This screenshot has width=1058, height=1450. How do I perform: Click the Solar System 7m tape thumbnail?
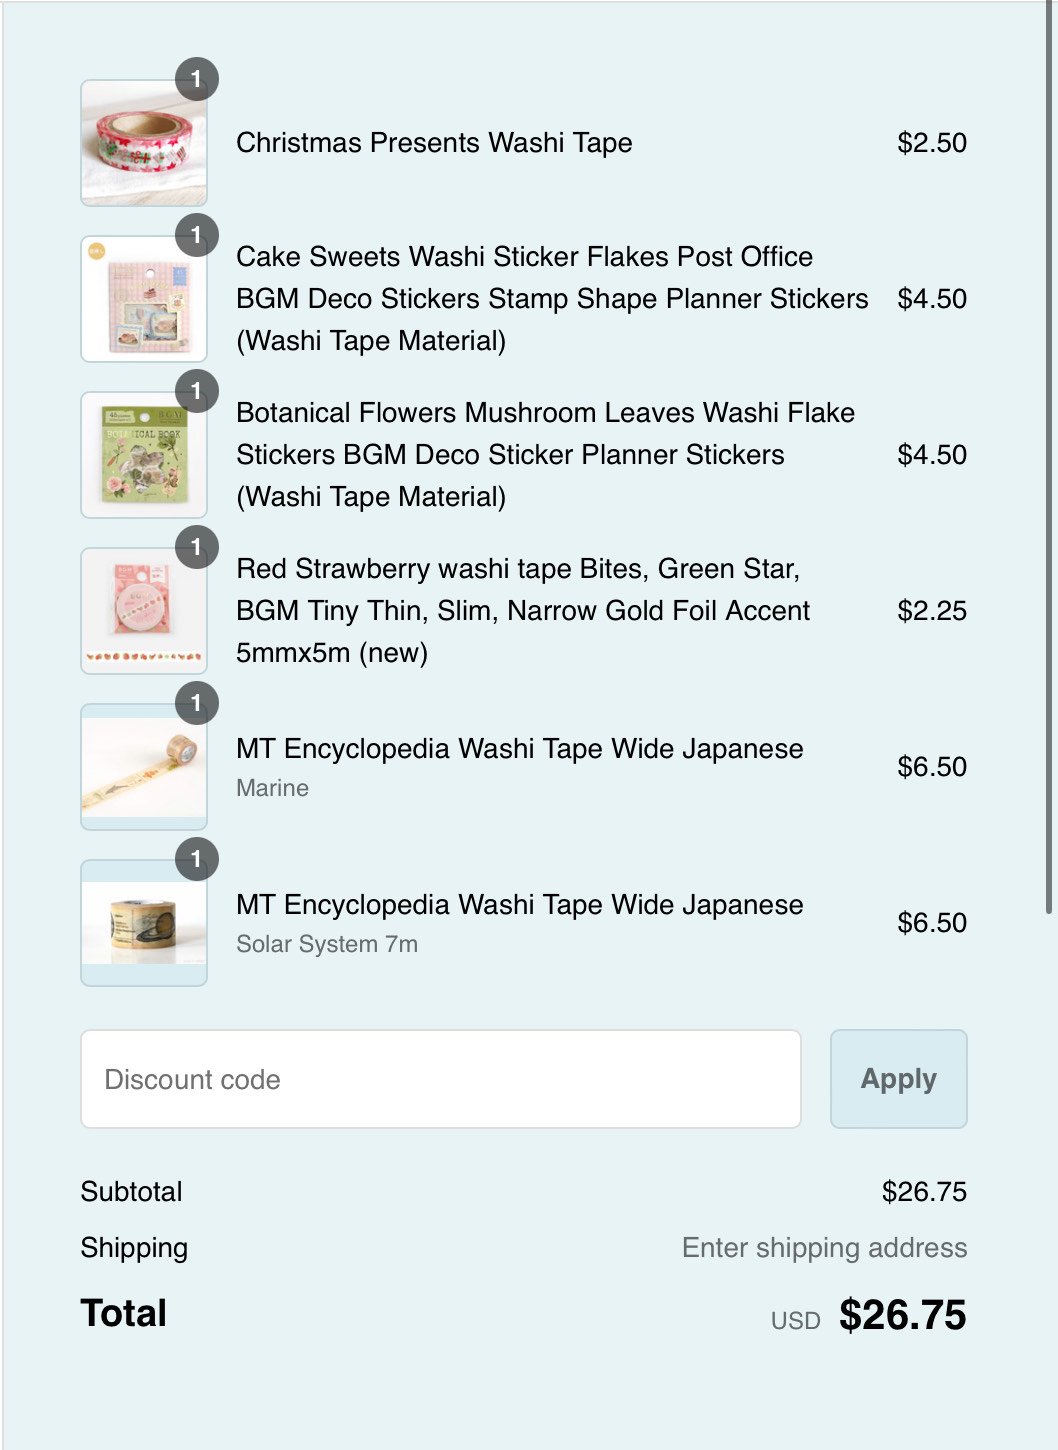[143, 924]
